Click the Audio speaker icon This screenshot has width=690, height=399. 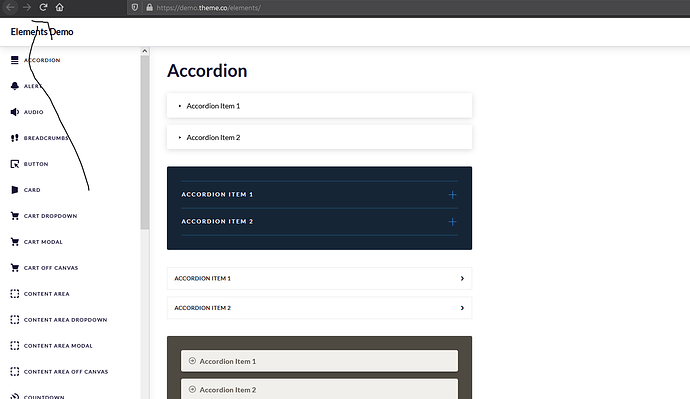pyautogui.click(x=15, y=112)
